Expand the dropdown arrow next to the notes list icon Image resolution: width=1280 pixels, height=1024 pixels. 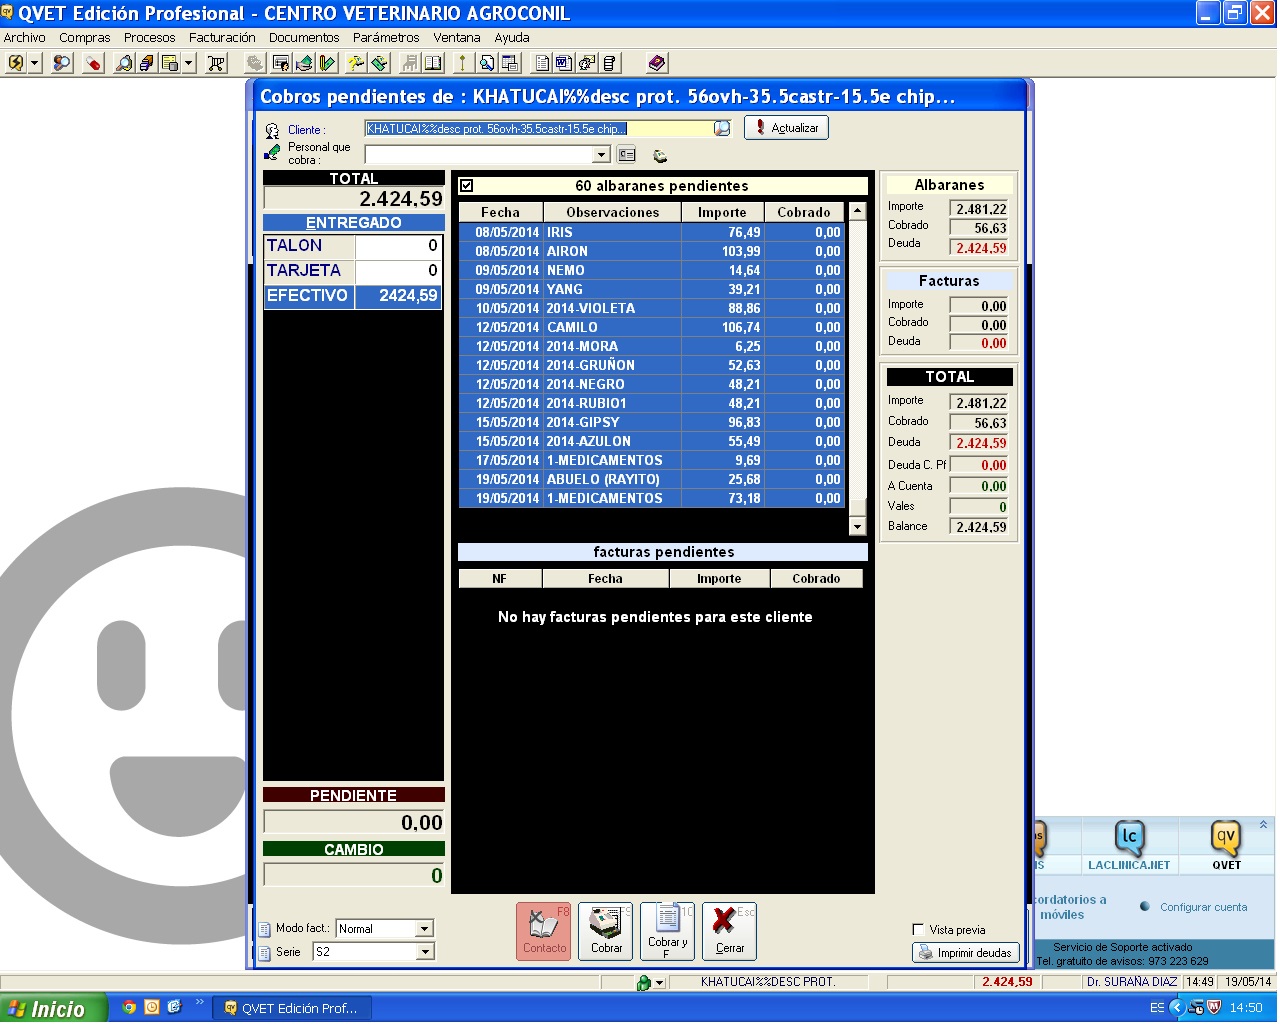pos(189,63)
